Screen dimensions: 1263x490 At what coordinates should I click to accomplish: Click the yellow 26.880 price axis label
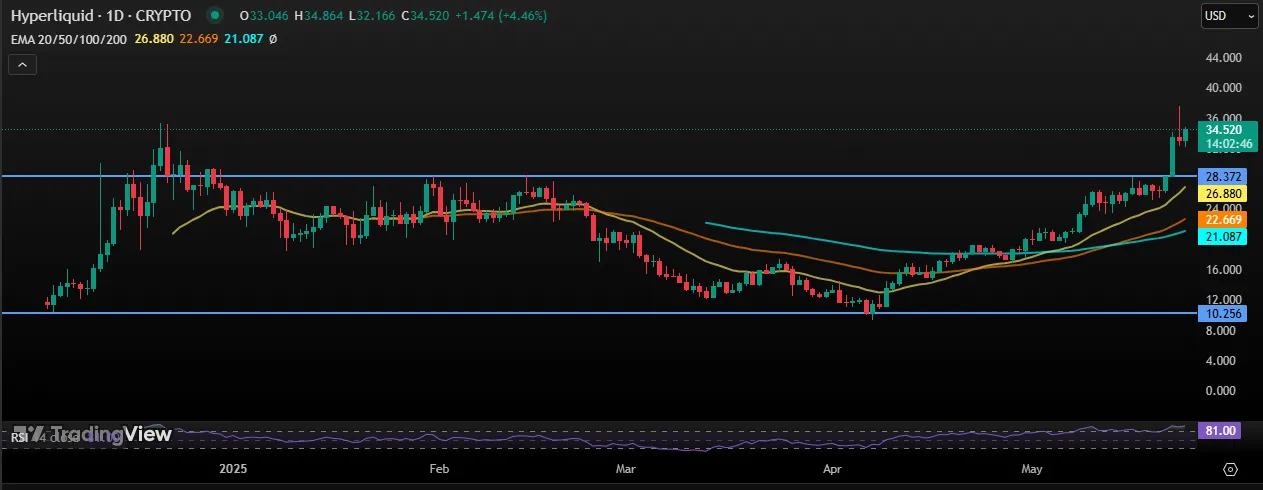click(x=1223, y=194)
